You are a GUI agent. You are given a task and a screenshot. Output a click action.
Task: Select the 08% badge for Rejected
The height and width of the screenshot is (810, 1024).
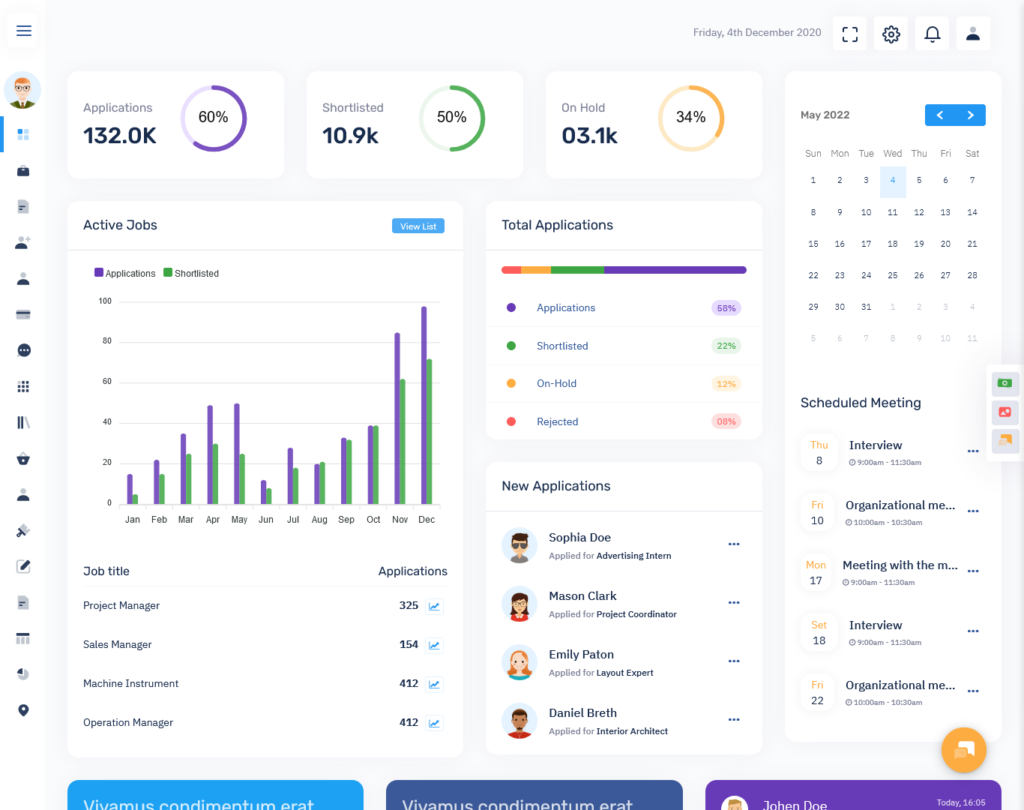pos(726,422)
